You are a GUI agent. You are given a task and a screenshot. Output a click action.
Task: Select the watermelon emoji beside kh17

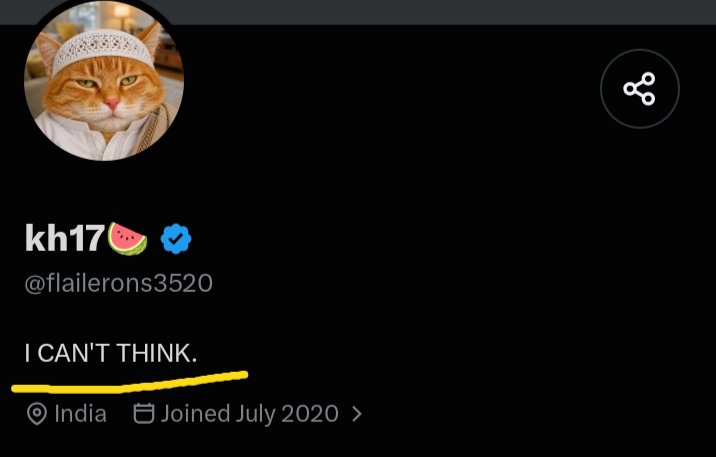tap(127, 239)
